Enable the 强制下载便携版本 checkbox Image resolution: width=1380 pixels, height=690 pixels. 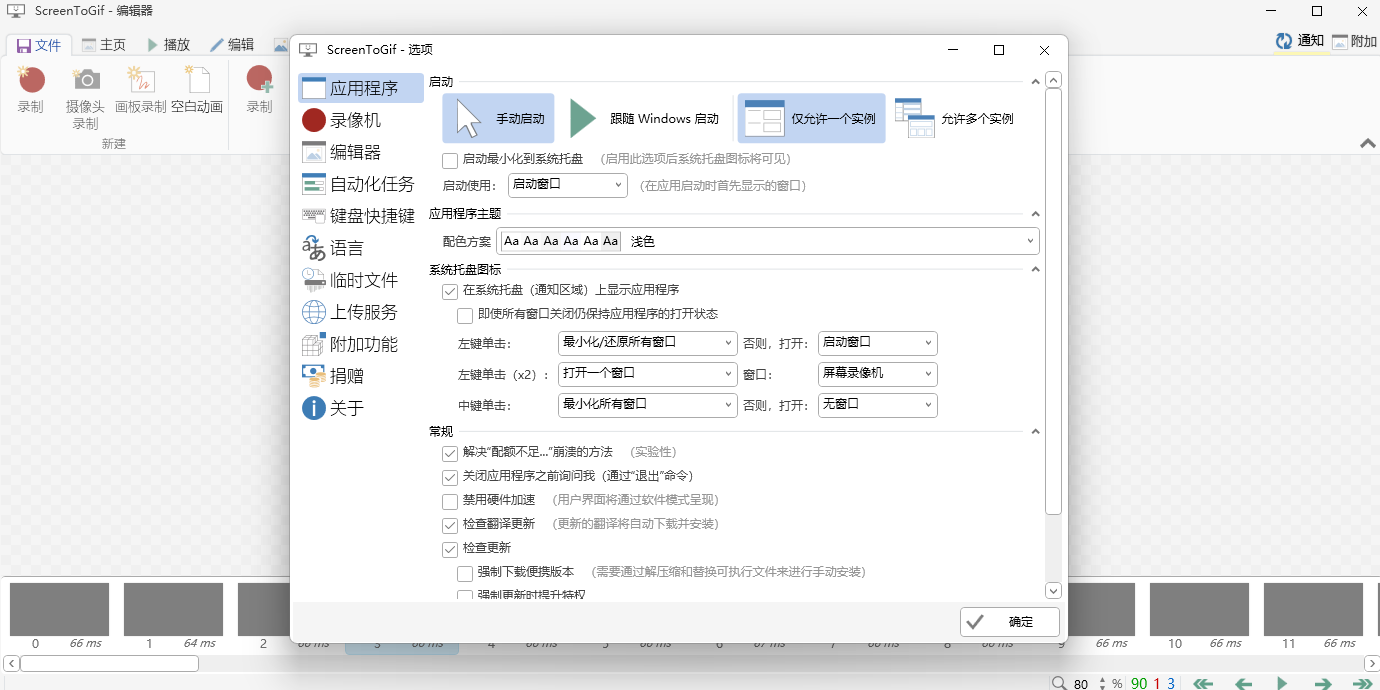(465, 573)
